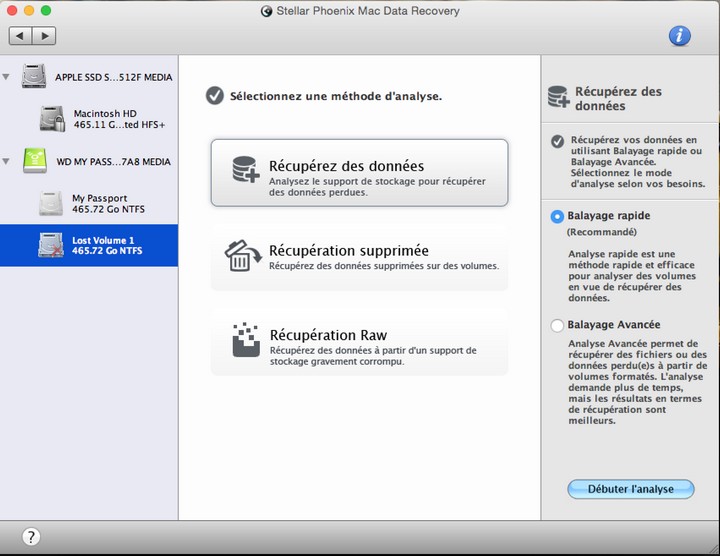
Task: Click the red close window button
Action: click(12, 11)
